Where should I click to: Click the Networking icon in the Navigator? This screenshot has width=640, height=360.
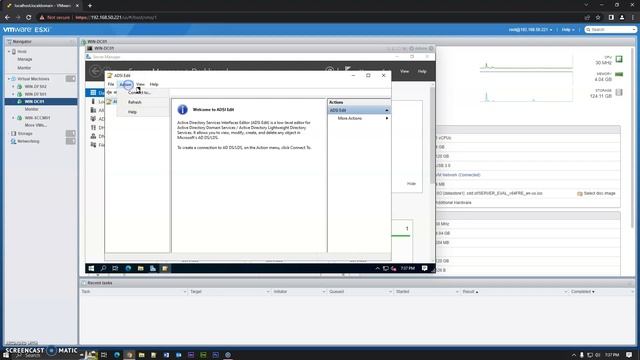click(13, 141)
